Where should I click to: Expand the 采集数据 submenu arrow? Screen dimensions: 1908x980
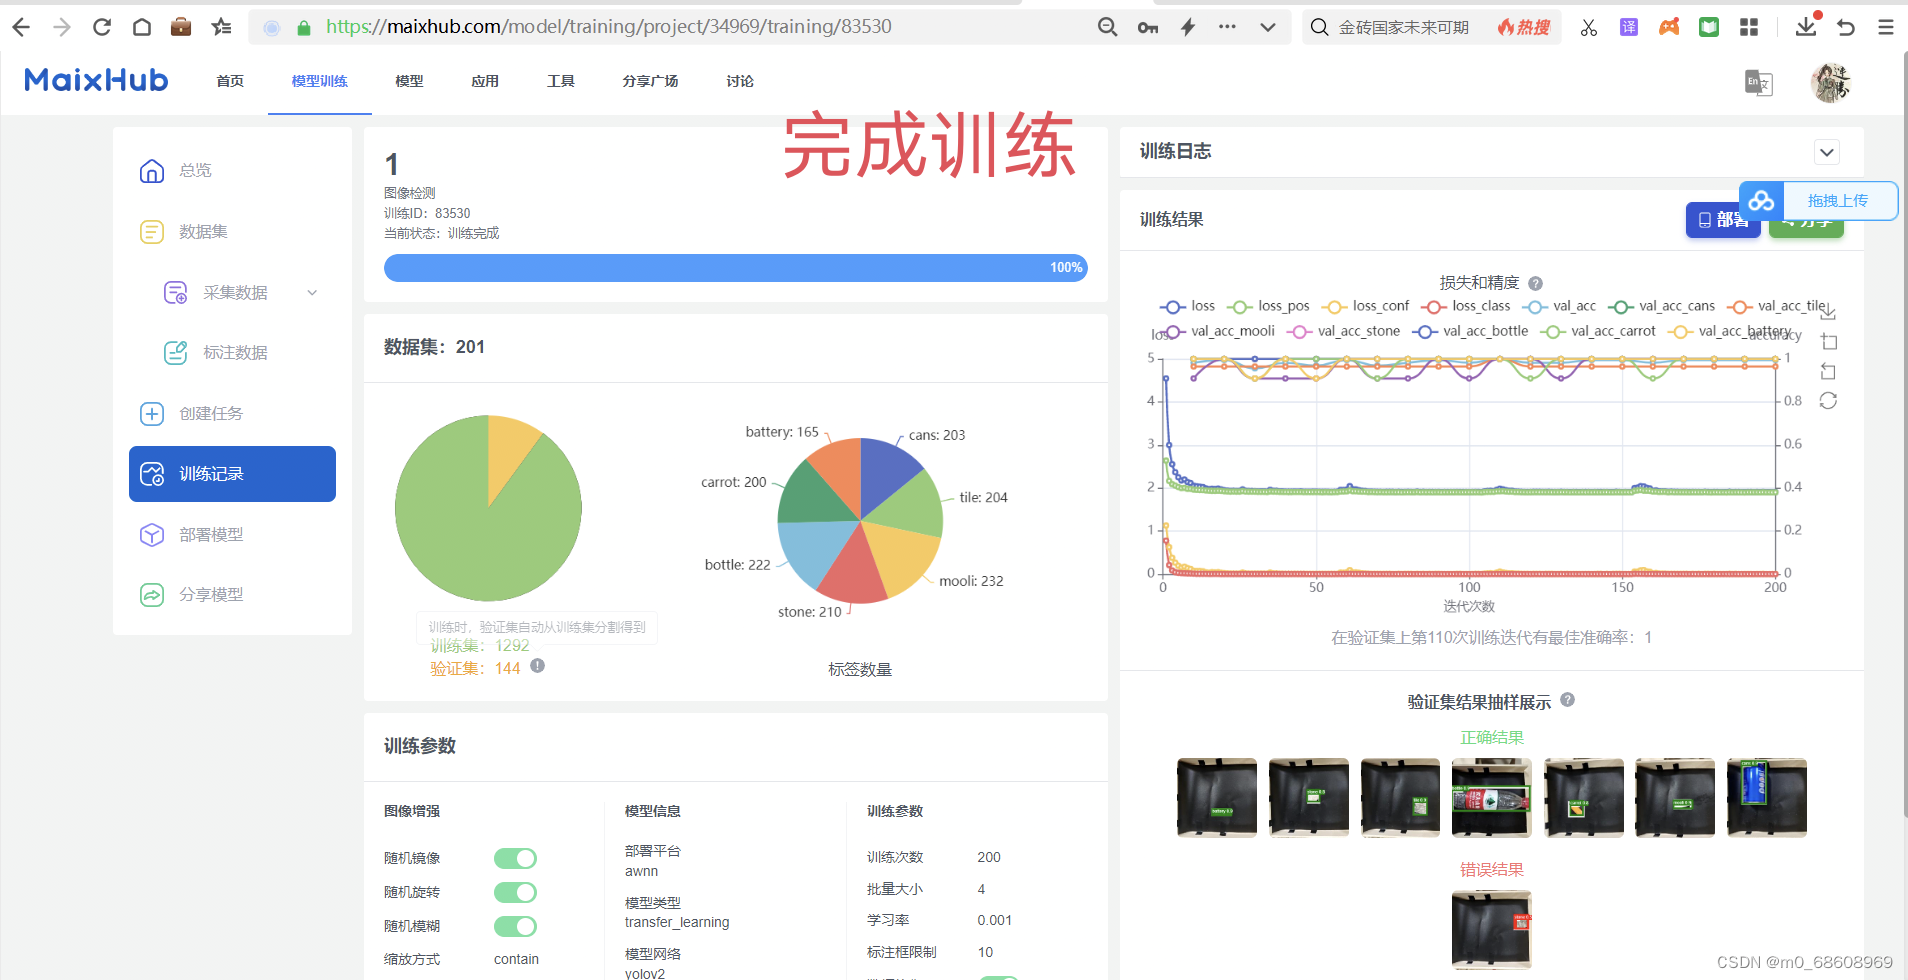pos(313,292)
